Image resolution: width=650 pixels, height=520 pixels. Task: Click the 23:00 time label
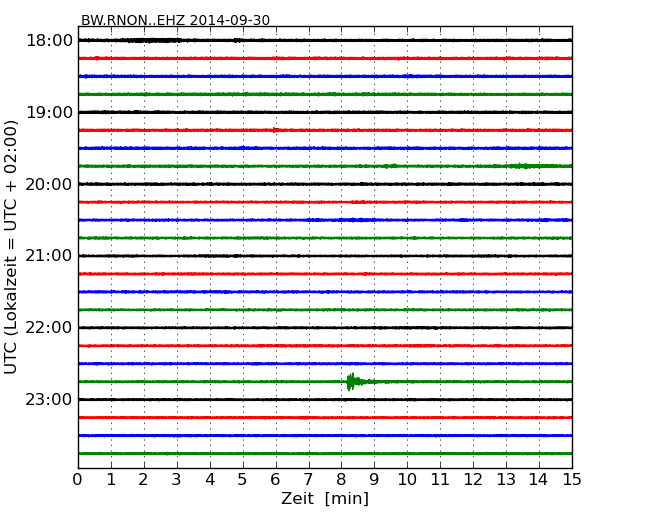[x=49, y=399]
